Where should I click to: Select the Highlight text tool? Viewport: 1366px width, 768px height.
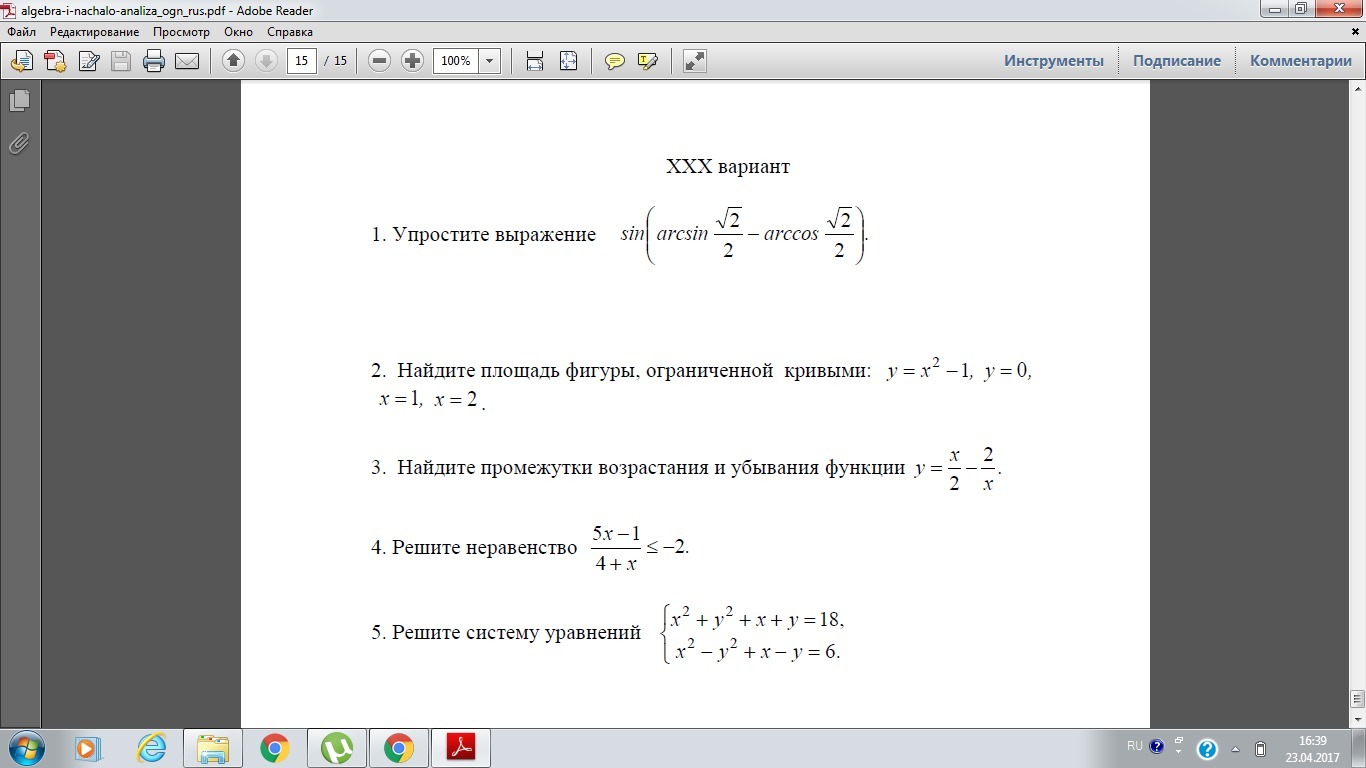[x=647, y=61]
